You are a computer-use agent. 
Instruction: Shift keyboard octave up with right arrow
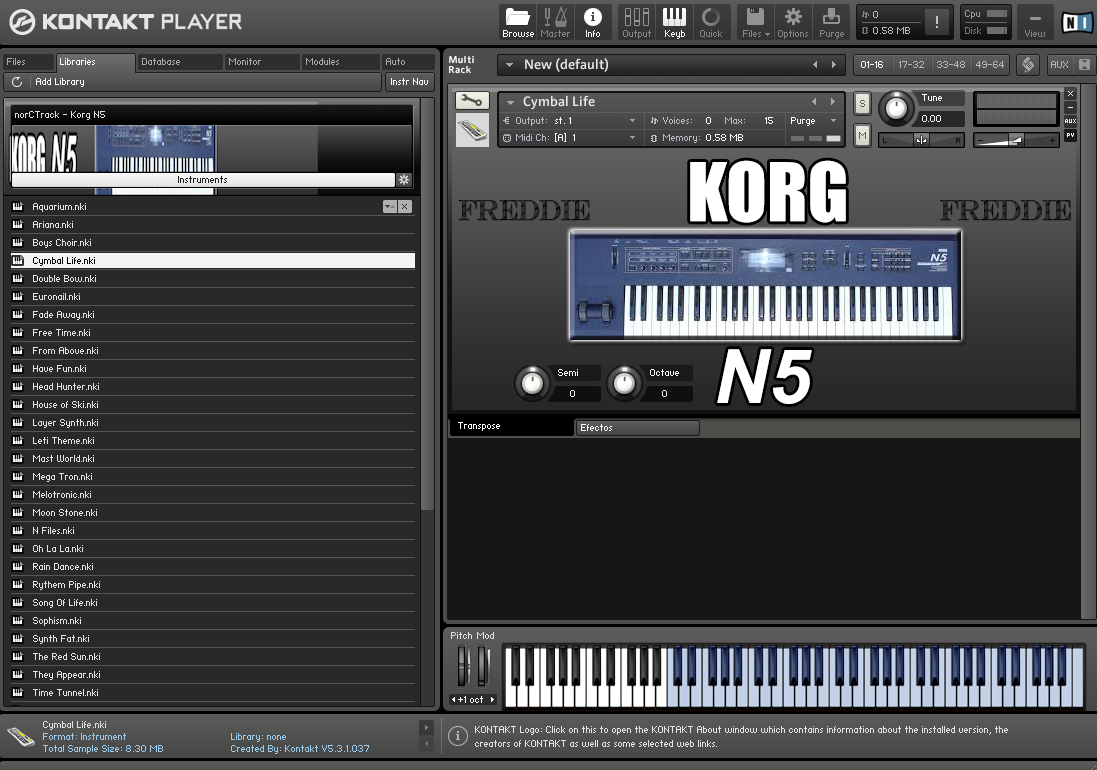[x=493, y=699]
